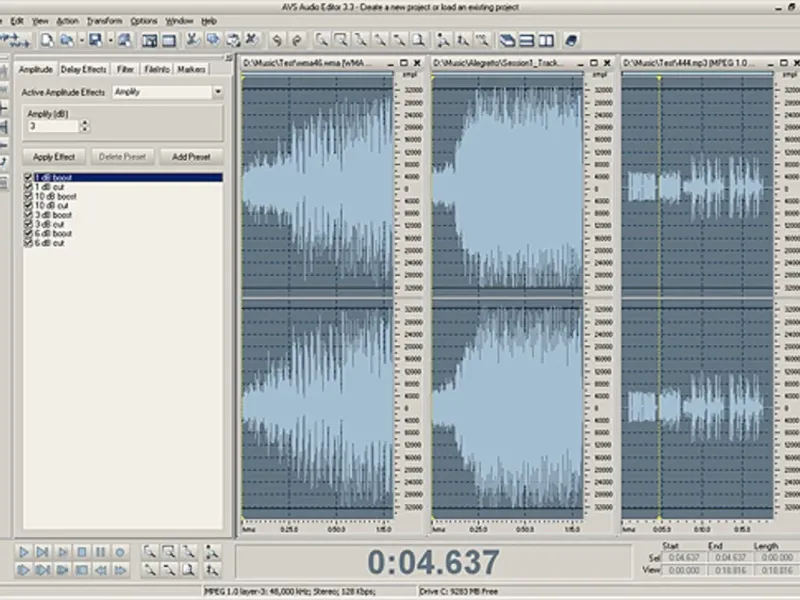
Task: Click the Redo arrow in toolbar
Action: (295, 40)
